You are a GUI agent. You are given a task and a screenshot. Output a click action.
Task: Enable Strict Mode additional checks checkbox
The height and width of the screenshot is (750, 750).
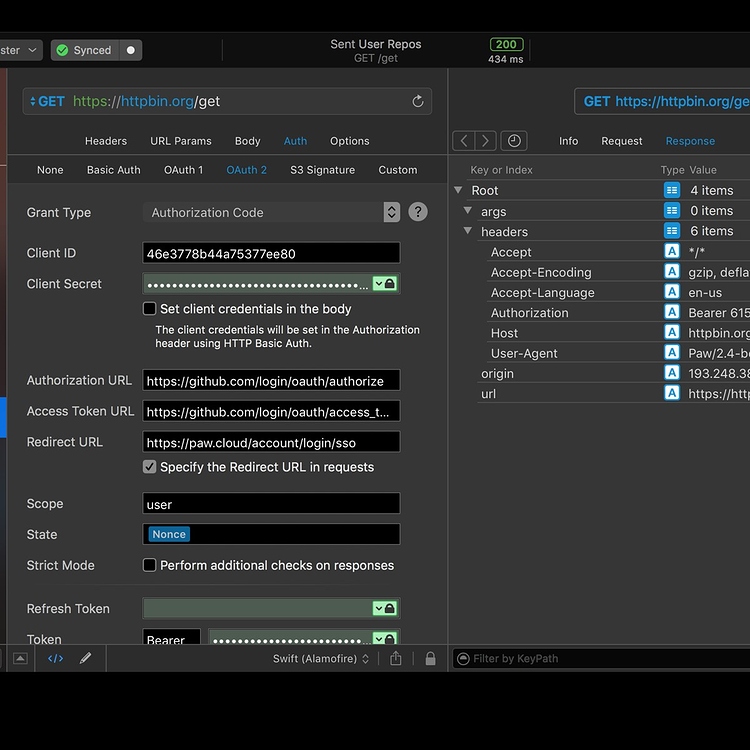[149, 565]
